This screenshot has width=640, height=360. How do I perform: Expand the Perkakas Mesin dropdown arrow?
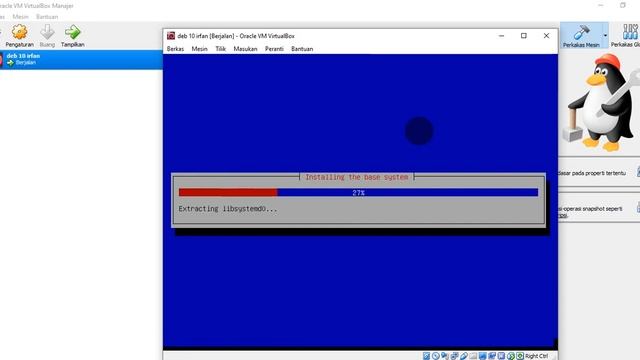point(605,36)
